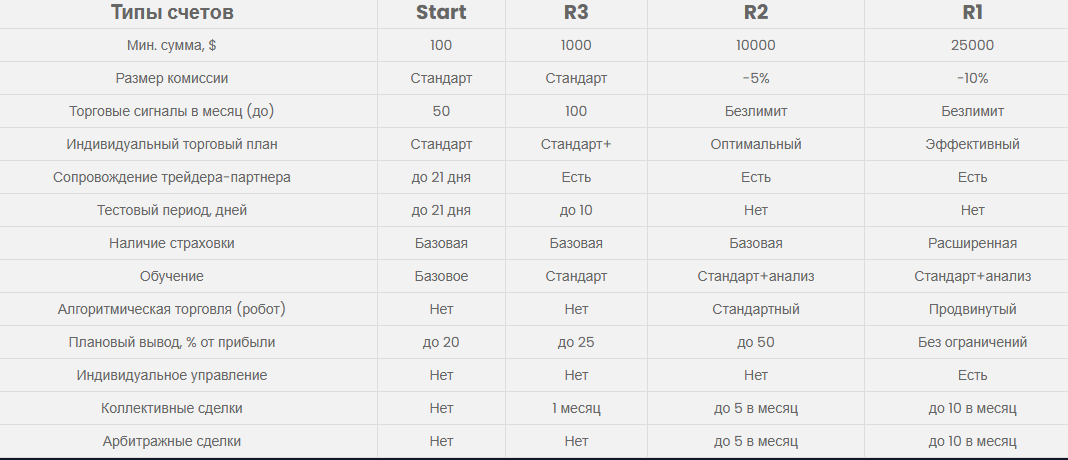Click the Start account column header
Image resolution: width=1068 pixels, height=460 pixels.
[x=441, y=12]
